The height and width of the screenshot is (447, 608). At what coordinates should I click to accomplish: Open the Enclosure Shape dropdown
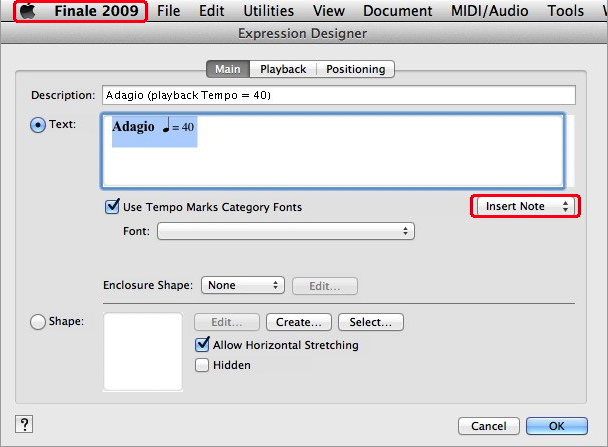(243, 285)
